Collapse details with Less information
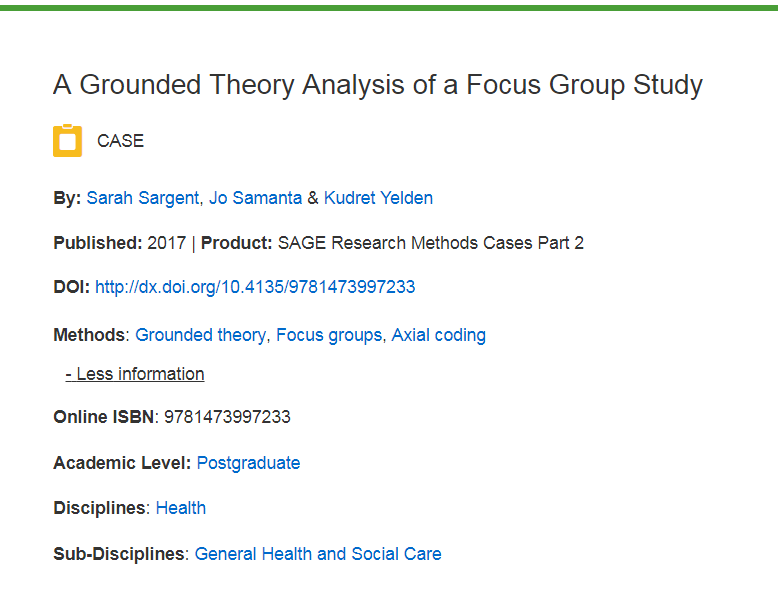778x609 pixels. pos(134,374)
